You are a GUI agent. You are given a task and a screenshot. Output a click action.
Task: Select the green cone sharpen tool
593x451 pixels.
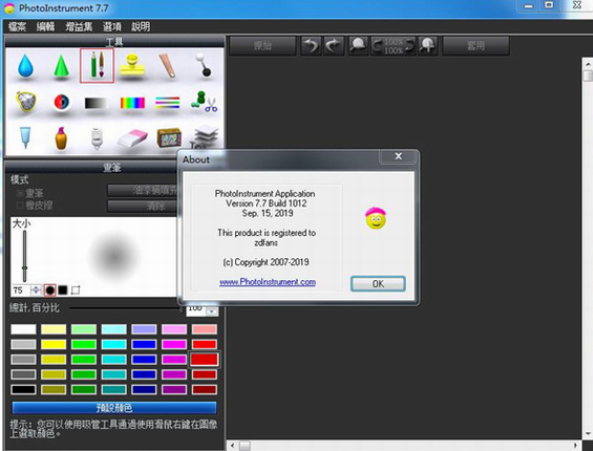coord(61,67)
